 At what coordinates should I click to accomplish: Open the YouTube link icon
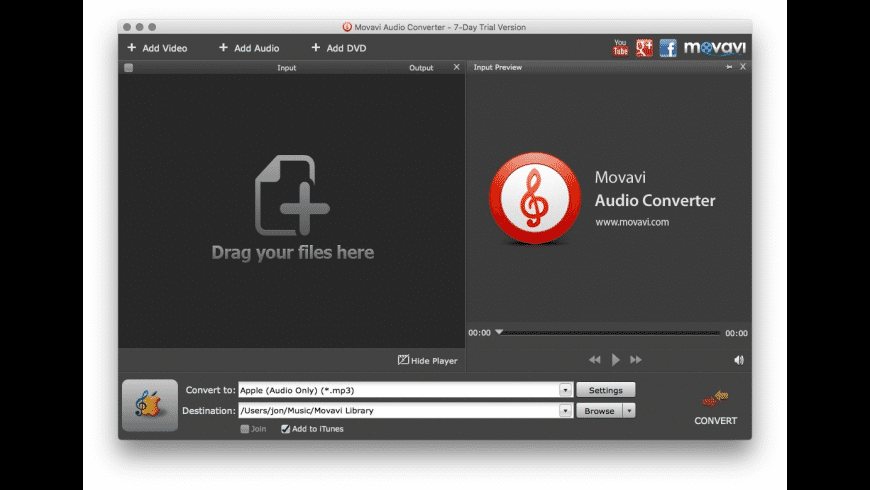[620, 48]
